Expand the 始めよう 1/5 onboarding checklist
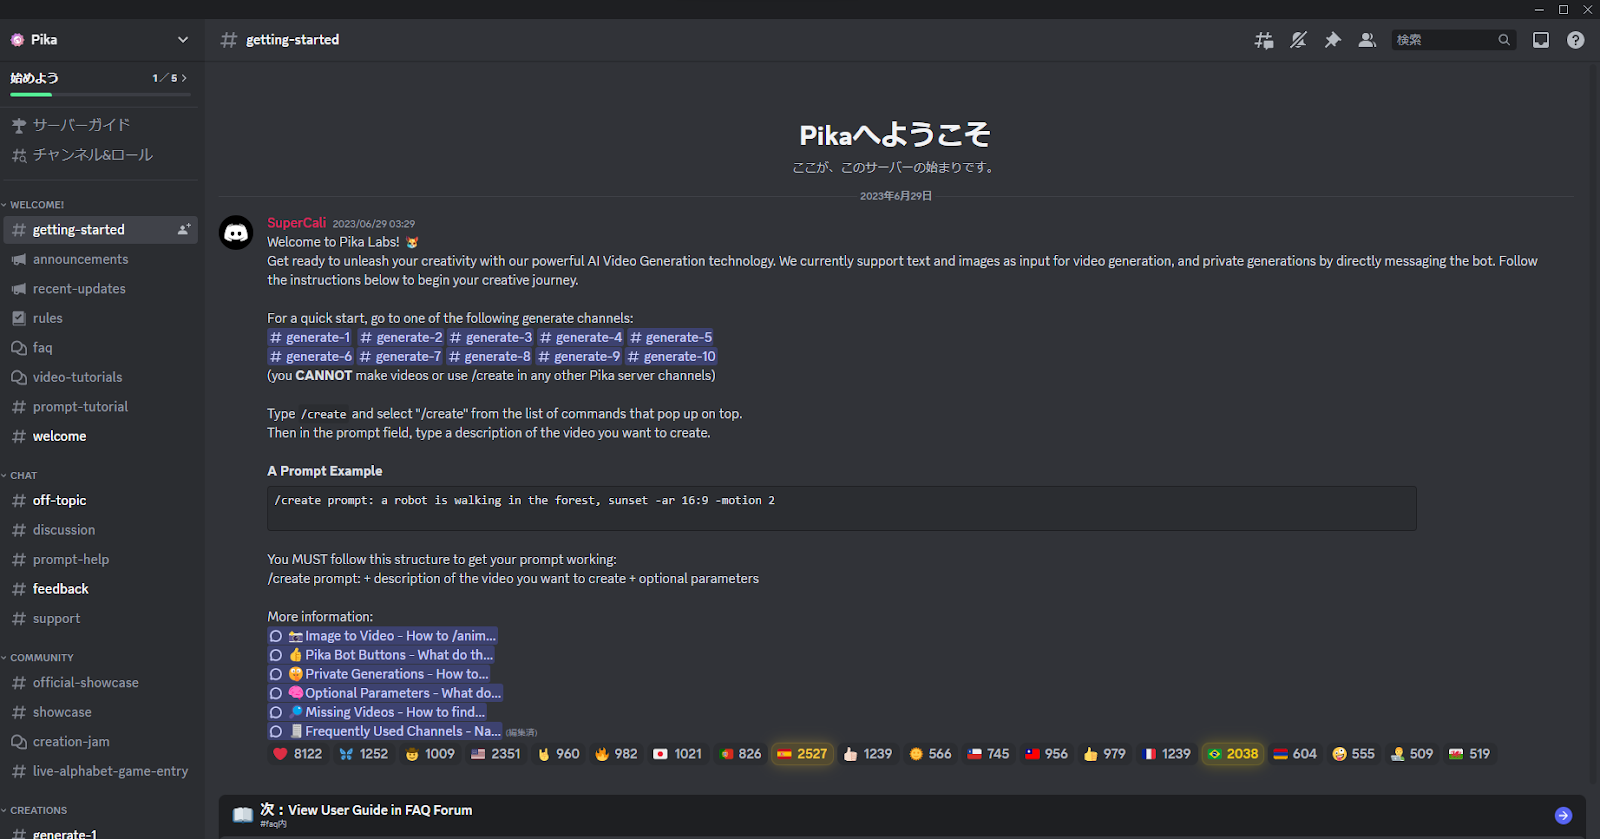The width and height of the screenshot is (1600, 839). pos(99,82)
